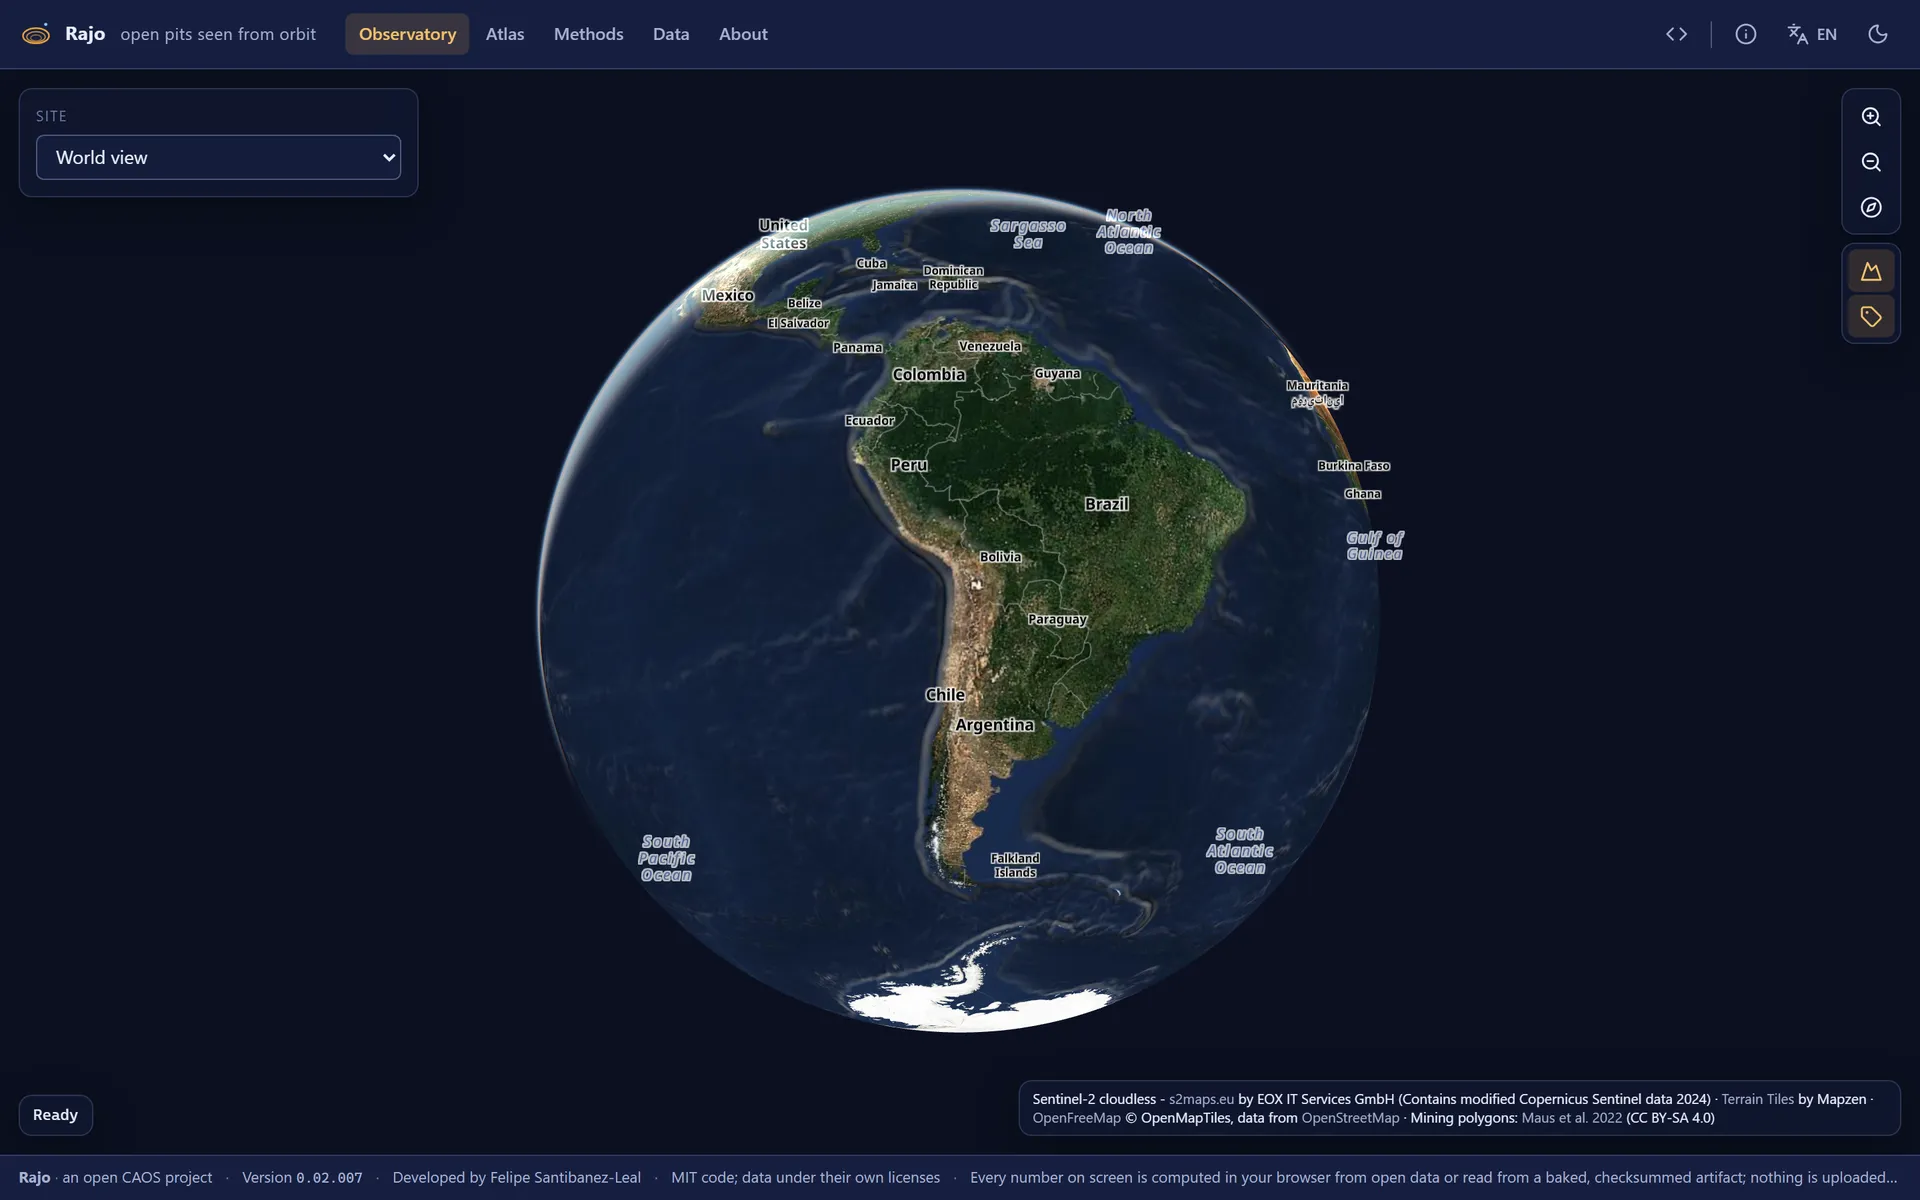Click the Version 0.02.007 footer text
The width and height of the screenshot is (1920, 1200).
pos(302,1178)
